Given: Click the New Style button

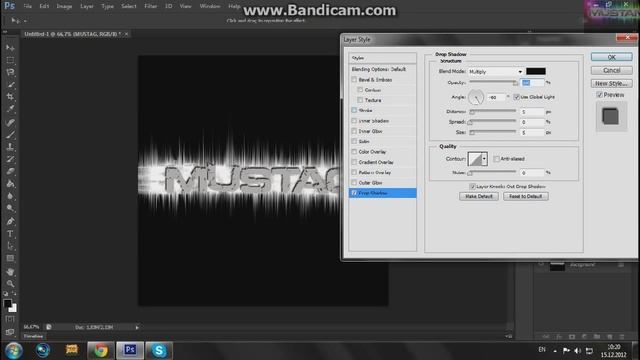Looking at the screenshot, I should [x=611, y=83].
